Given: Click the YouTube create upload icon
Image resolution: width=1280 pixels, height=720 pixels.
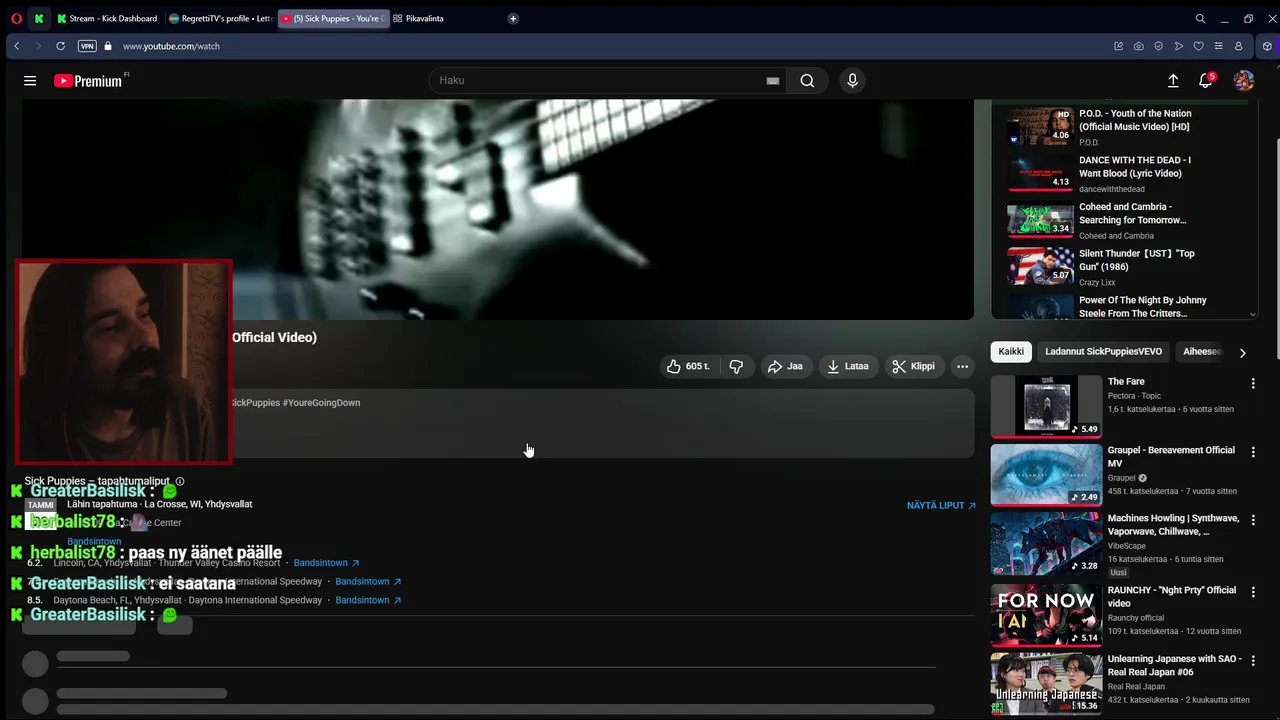Looking at the screenshot, I should pos(1173,81).
